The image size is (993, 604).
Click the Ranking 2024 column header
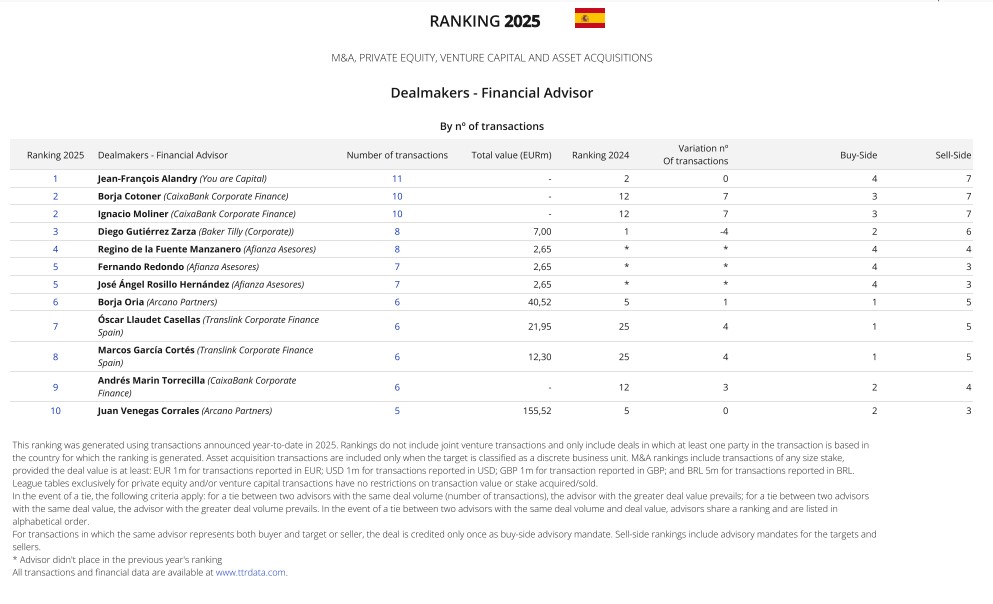(x=600, y=155)
